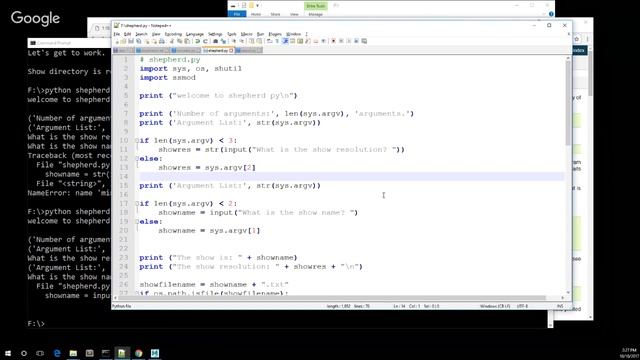Close the shepherd.py tab with its X
This screenshot has width=640, height=360.
(231, 51)
